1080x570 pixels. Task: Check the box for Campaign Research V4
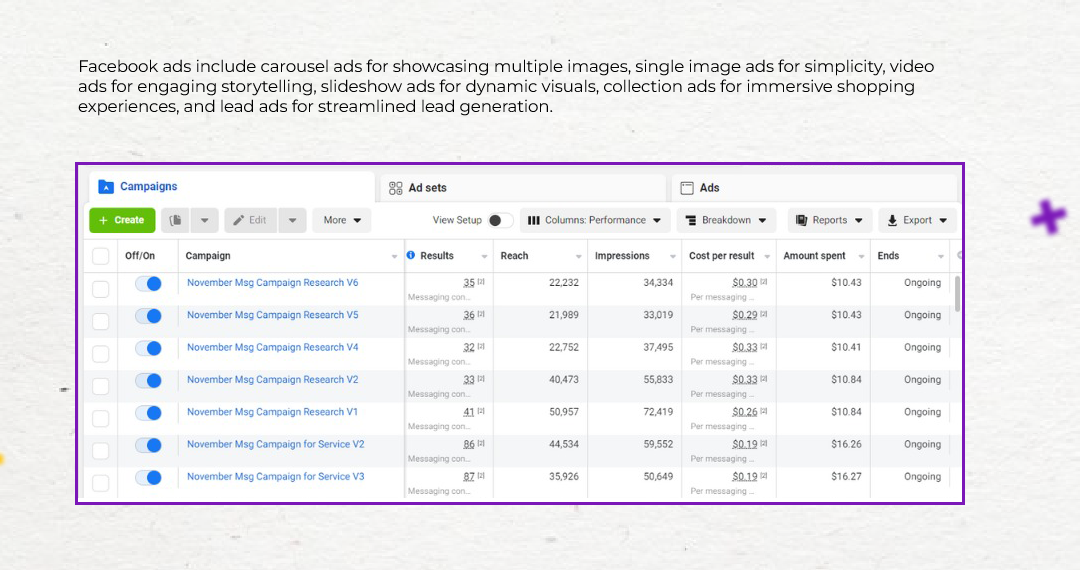(101, 354)
